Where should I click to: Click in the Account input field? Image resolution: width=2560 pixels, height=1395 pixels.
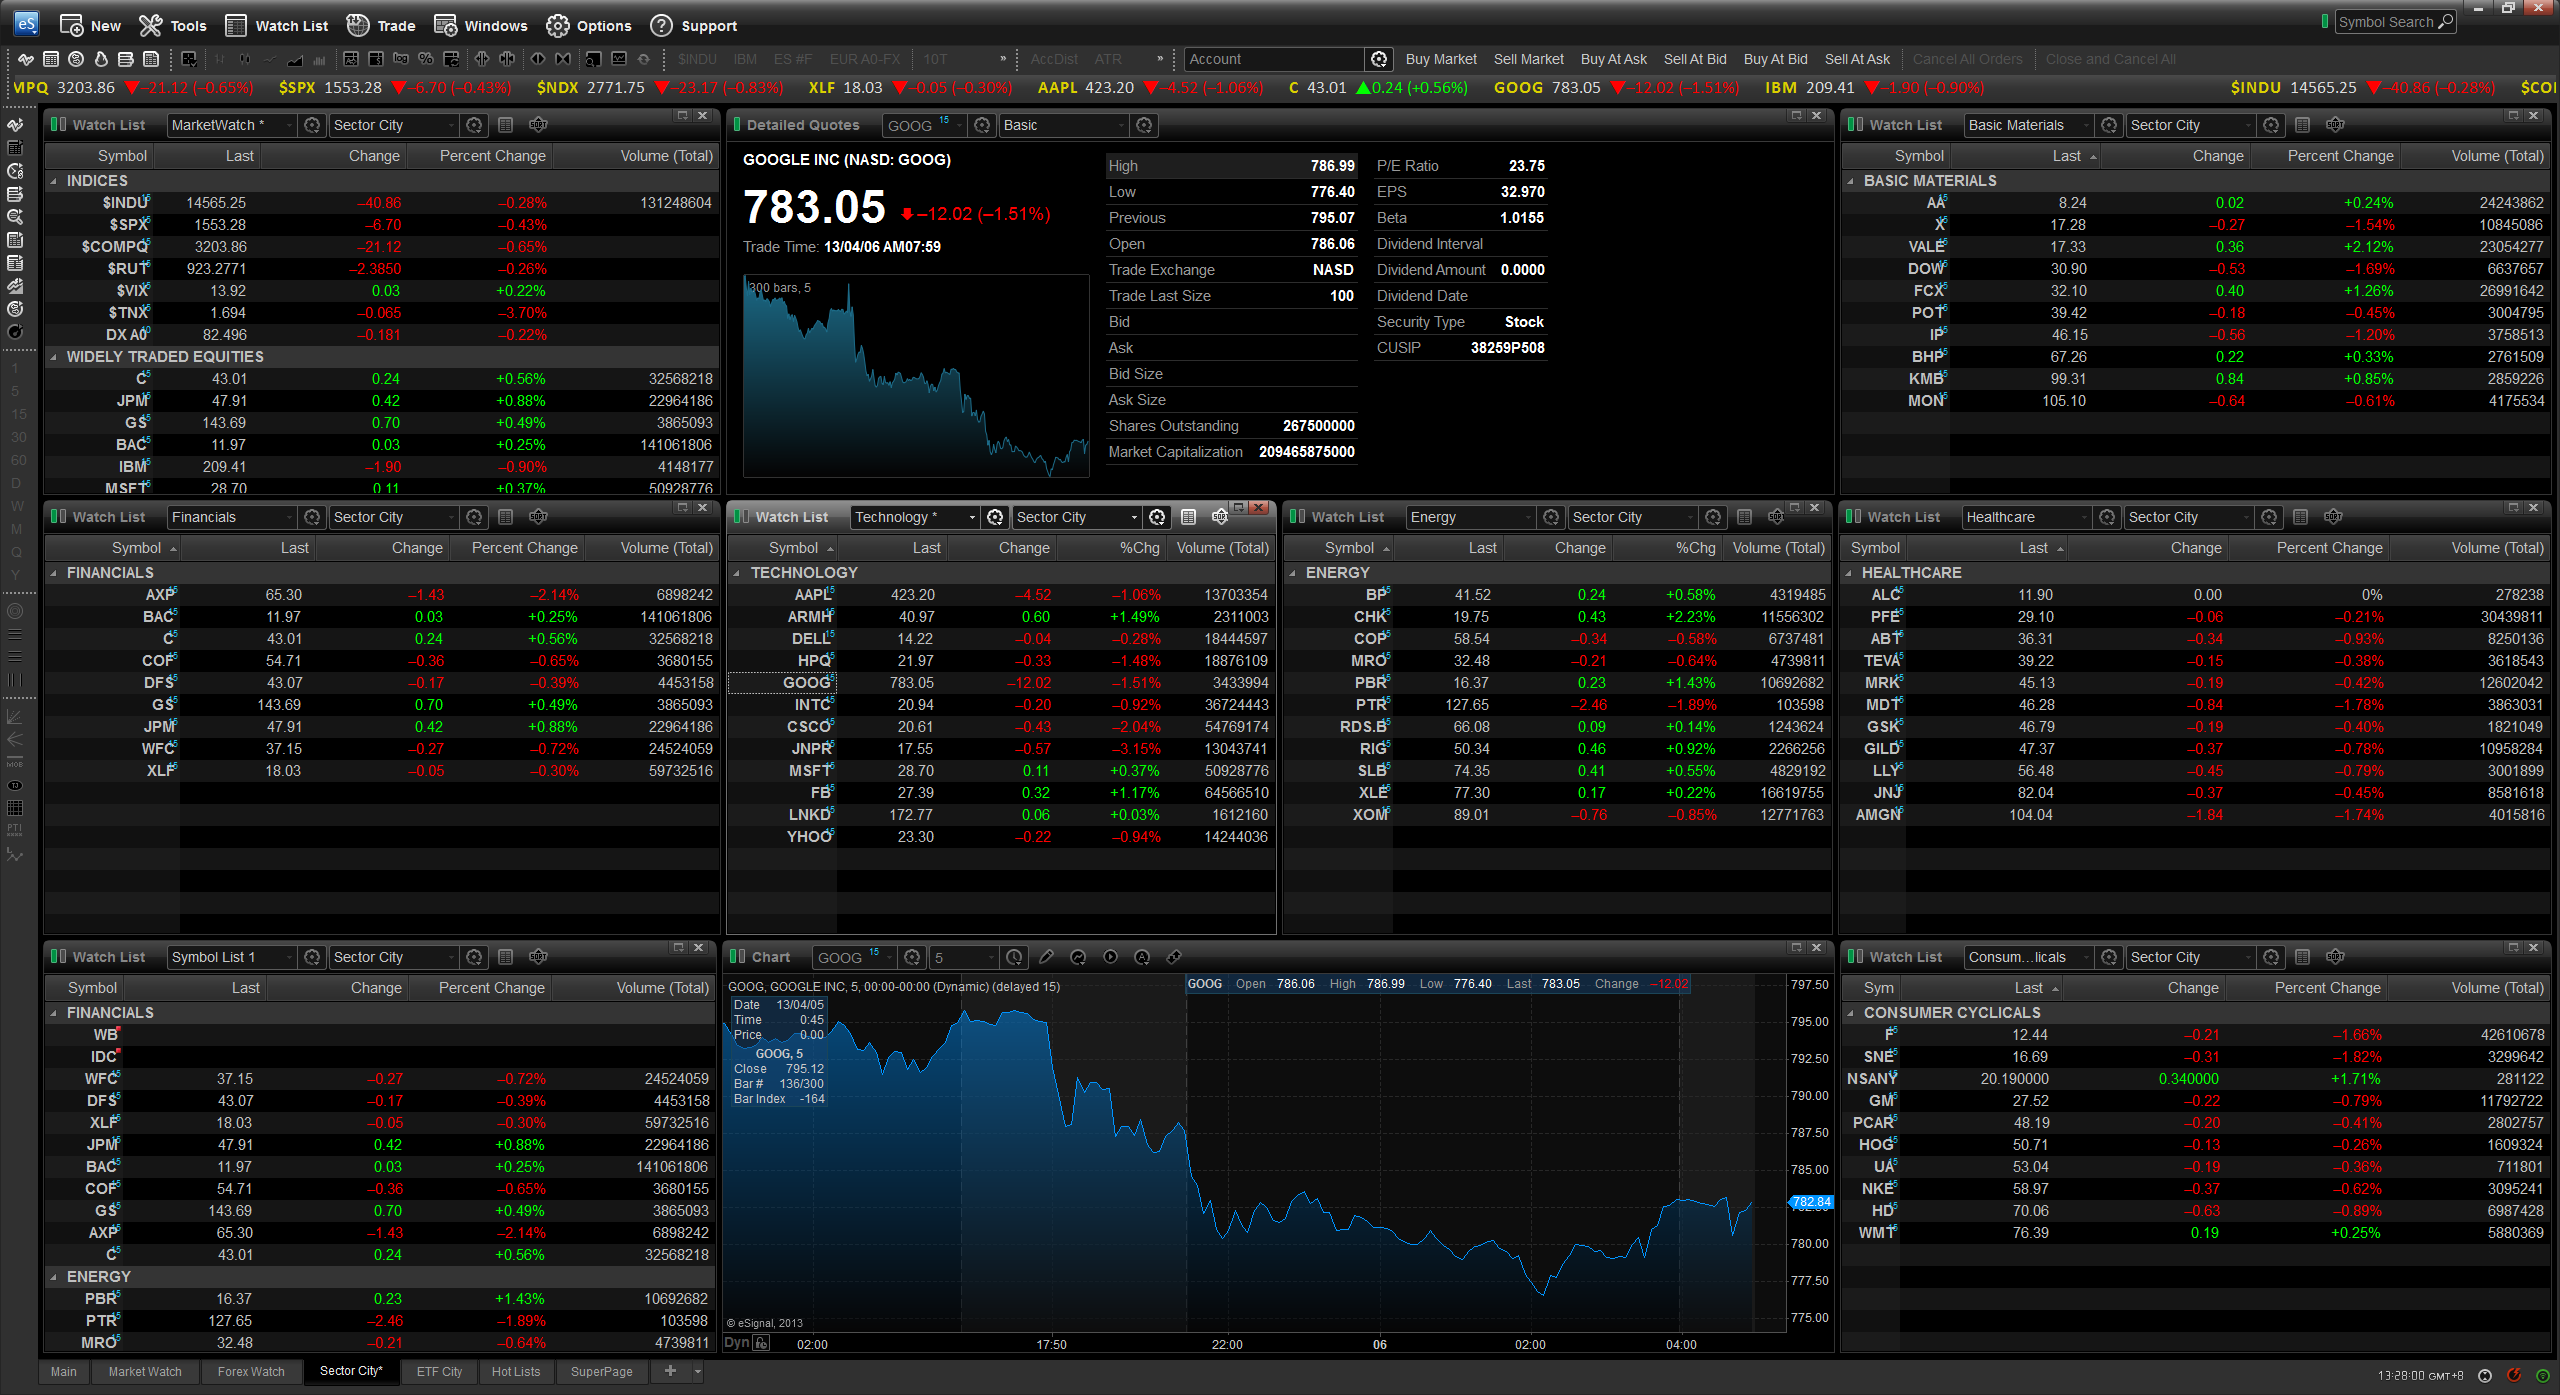tap(1274, 59)
